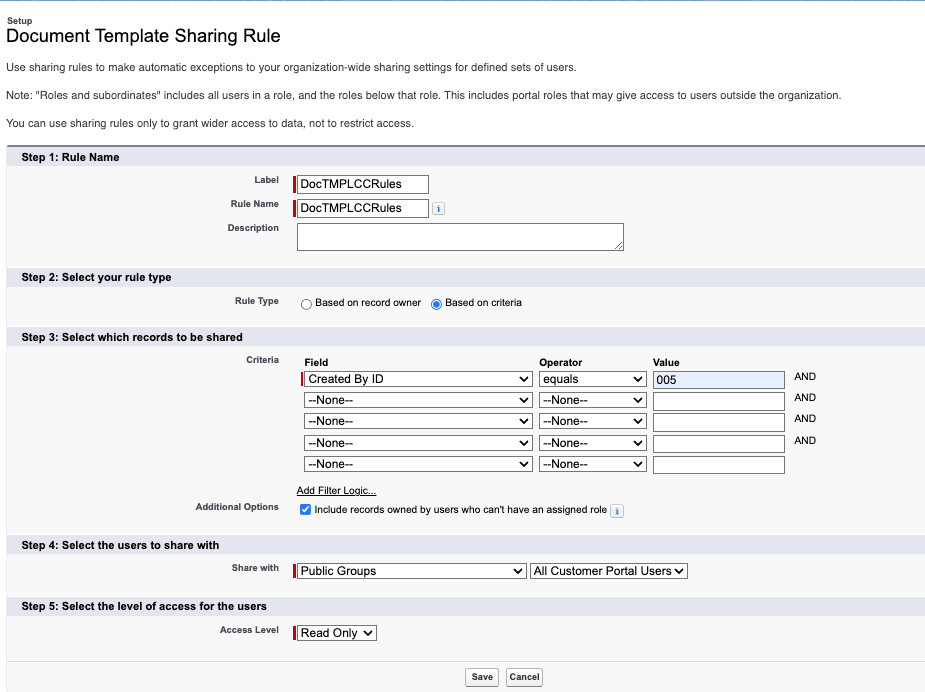Click the info icon next to Additional Options checkbox

617,510
